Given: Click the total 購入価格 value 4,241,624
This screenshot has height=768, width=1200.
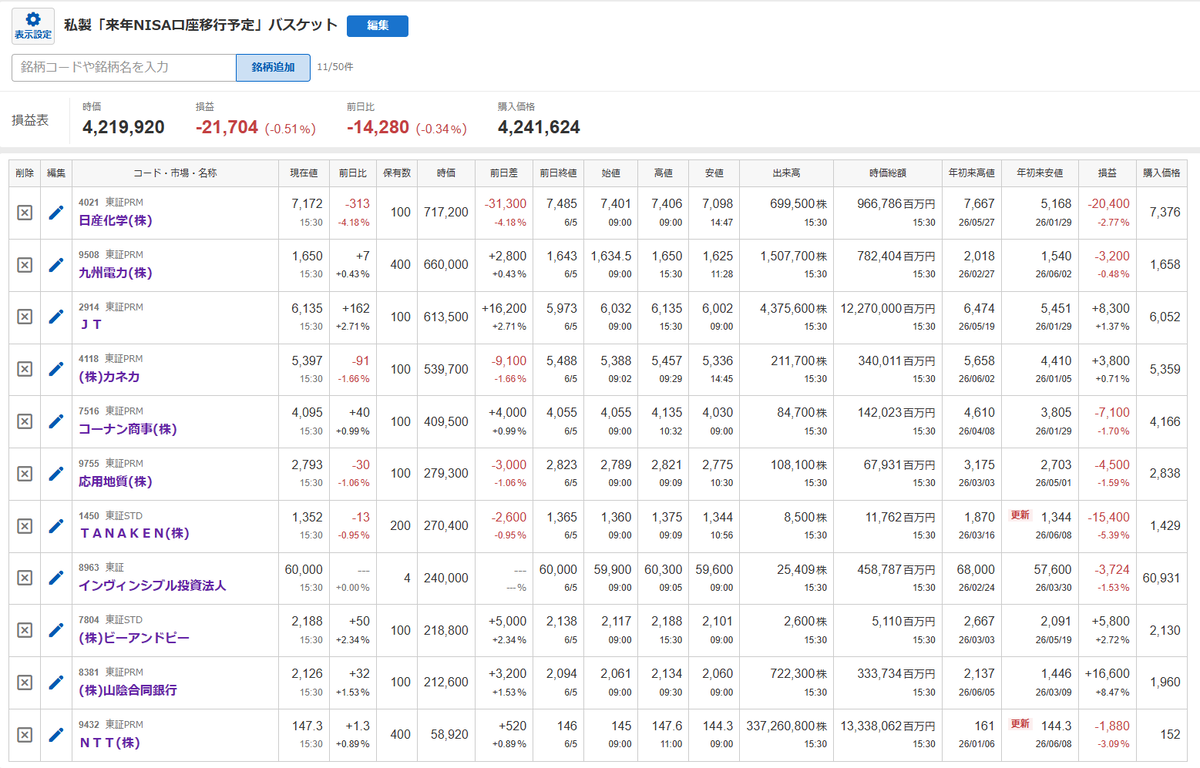Looking at the screenshot, I should point(539,127).
